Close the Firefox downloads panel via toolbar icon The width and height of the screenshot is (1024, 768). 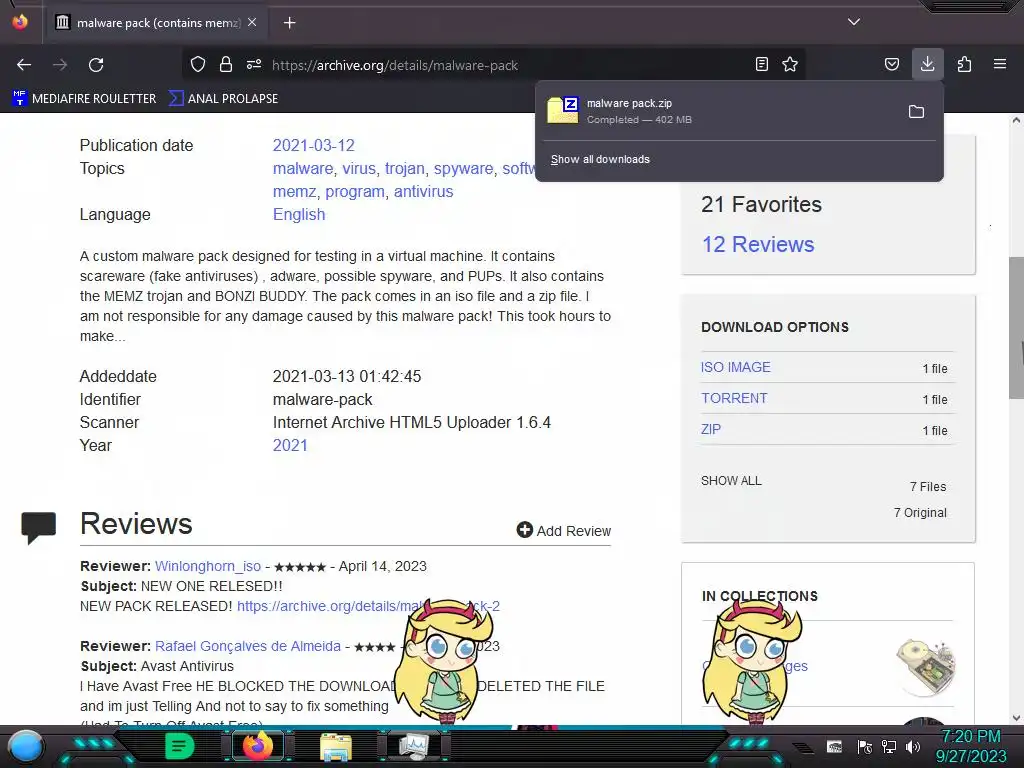pos(927,64)
